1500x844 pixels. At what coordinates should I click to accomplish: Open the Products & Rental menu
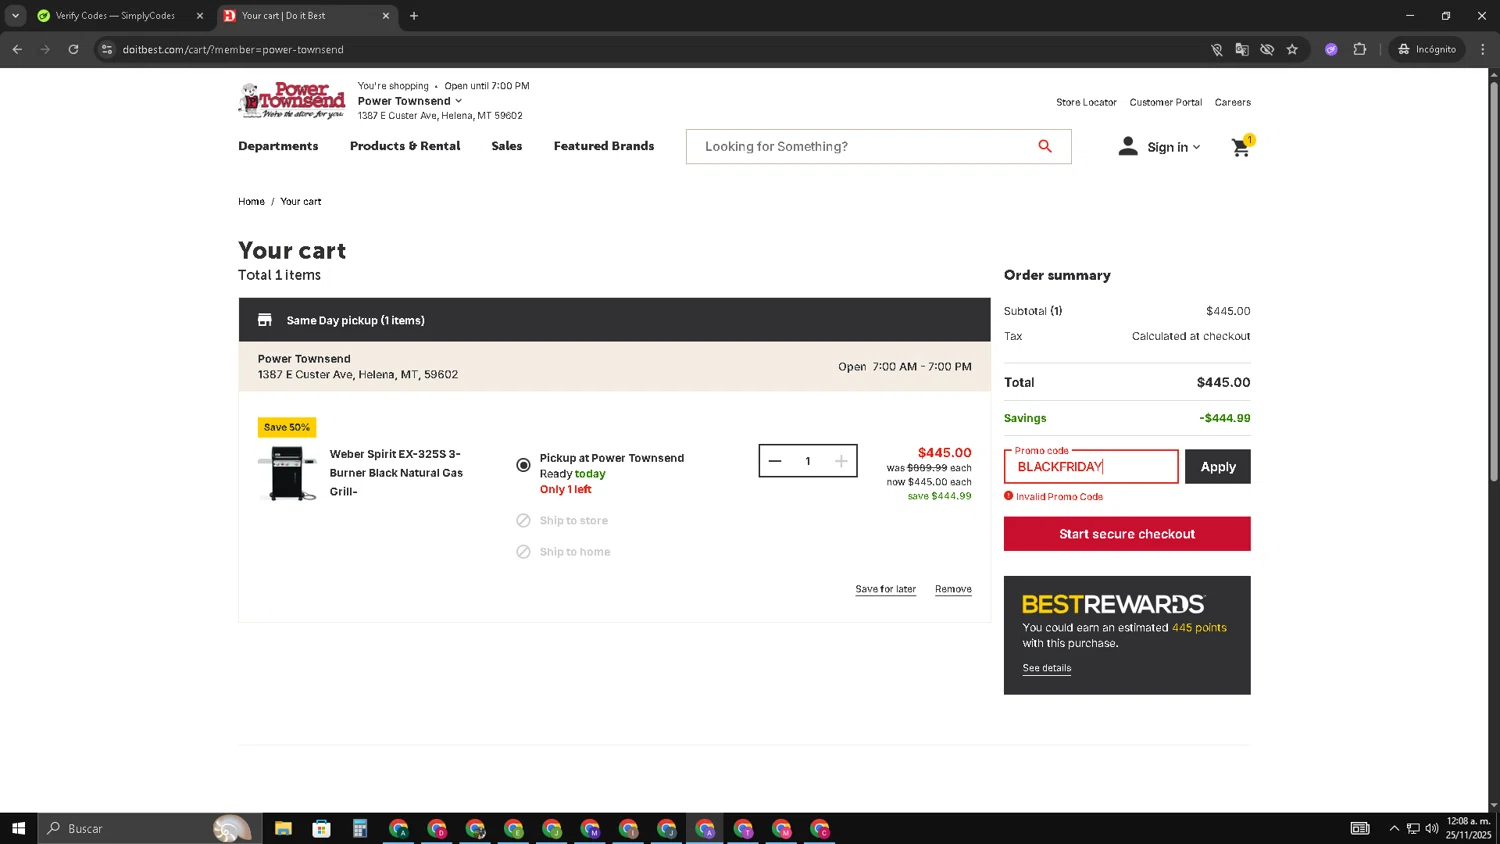point(405,146)
